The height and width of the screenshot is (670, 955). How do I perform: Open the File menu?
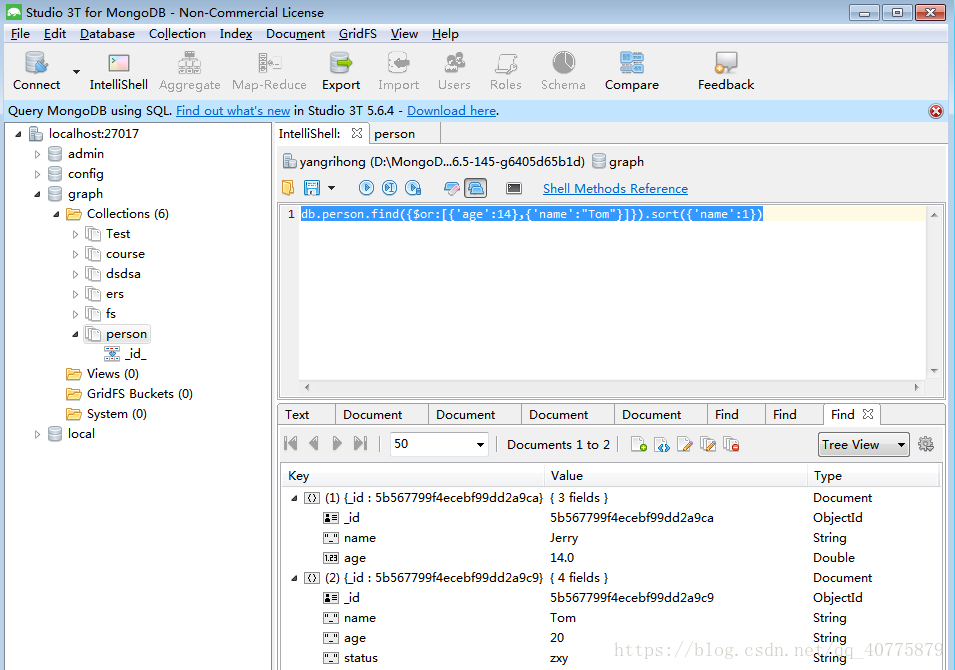20,34
